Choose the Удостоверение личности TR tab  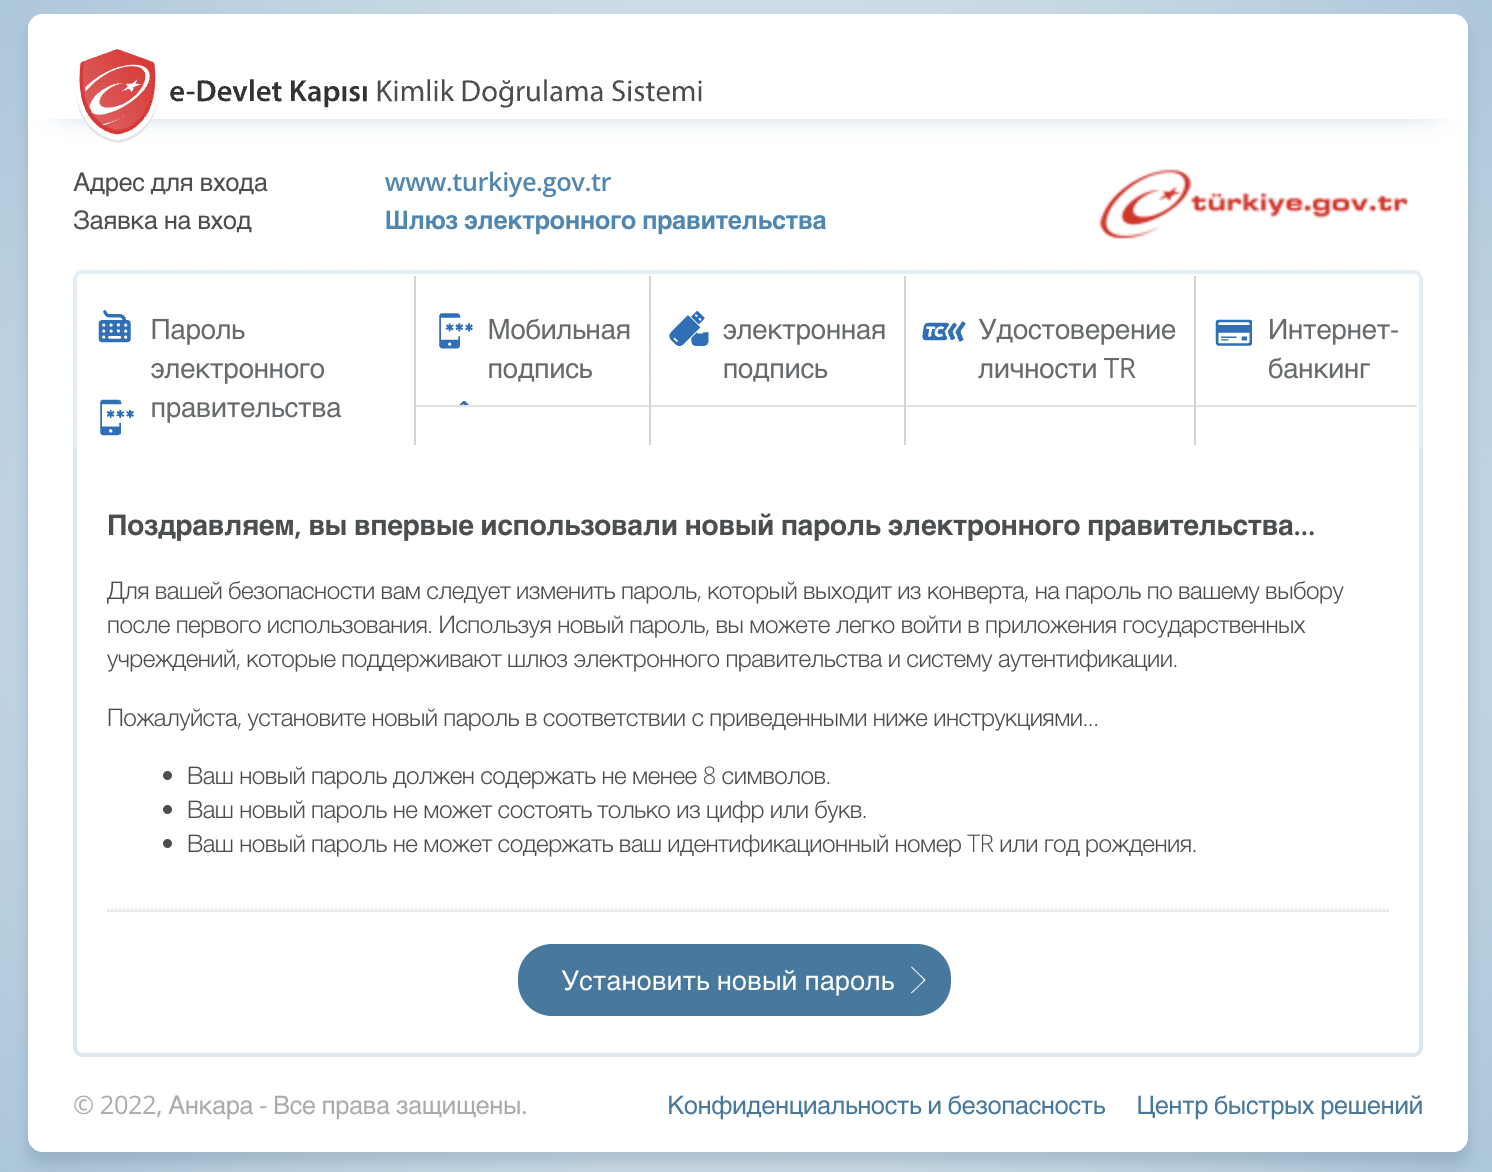tap(1076, 349)
